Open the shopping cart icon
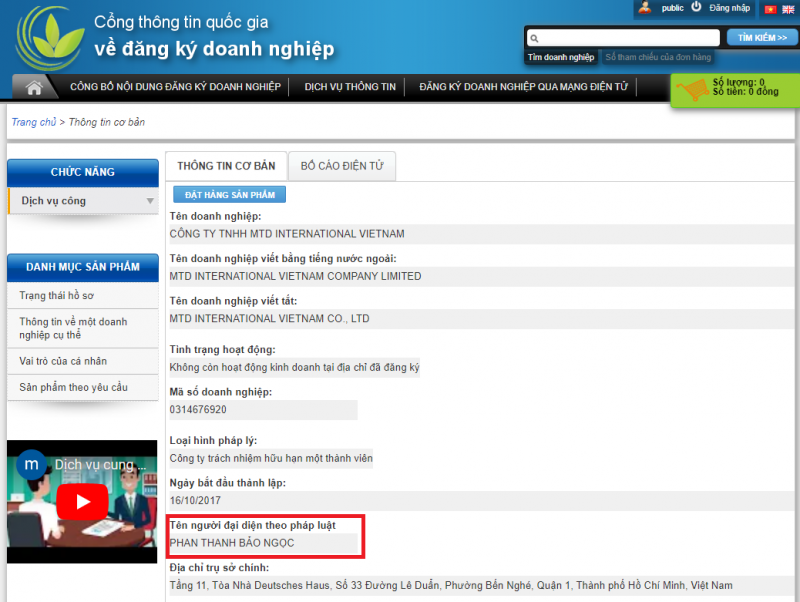 click(x=690, y=90)
